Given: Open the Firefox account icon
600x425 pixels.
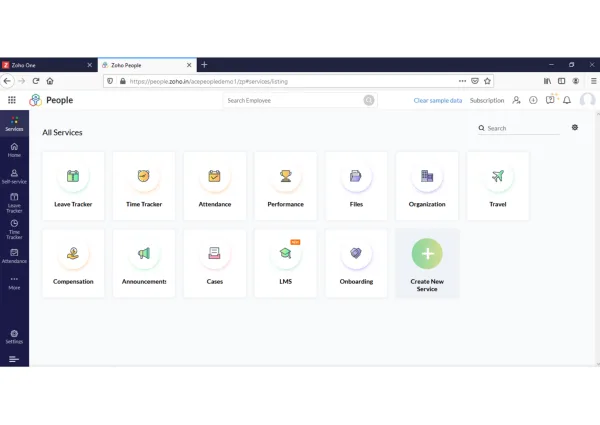Looking at the screenshot, I should click(576, 81).
